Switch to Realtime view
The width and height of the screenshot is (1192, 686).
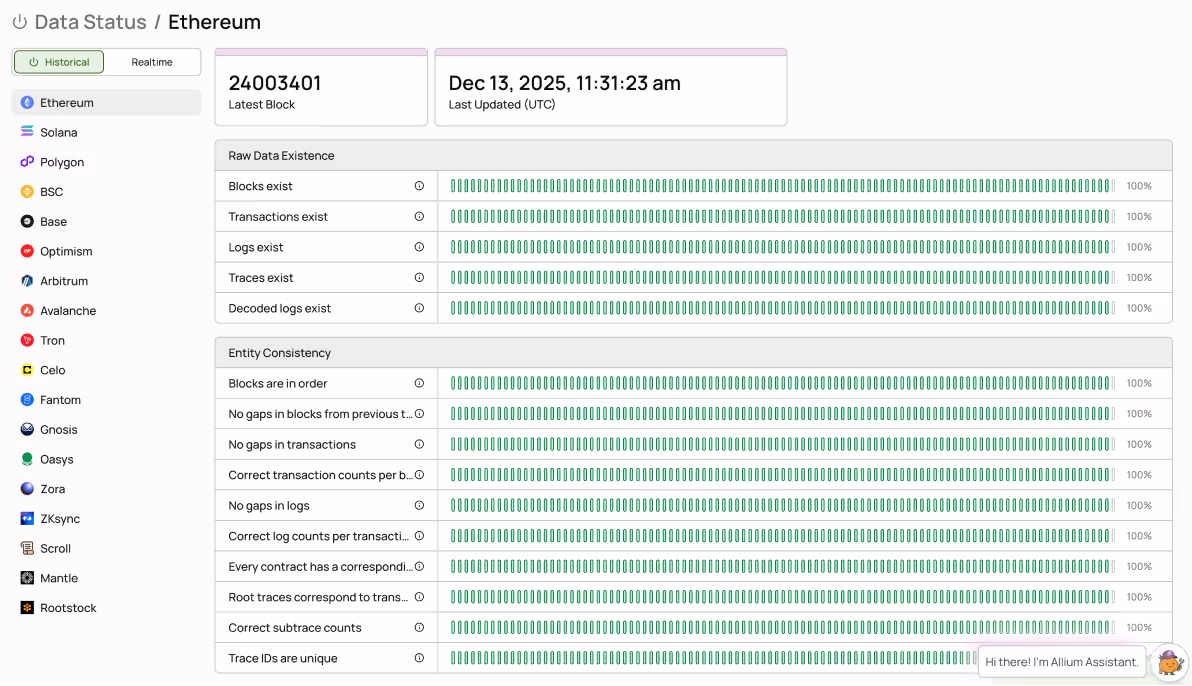[x=152, y=62]
